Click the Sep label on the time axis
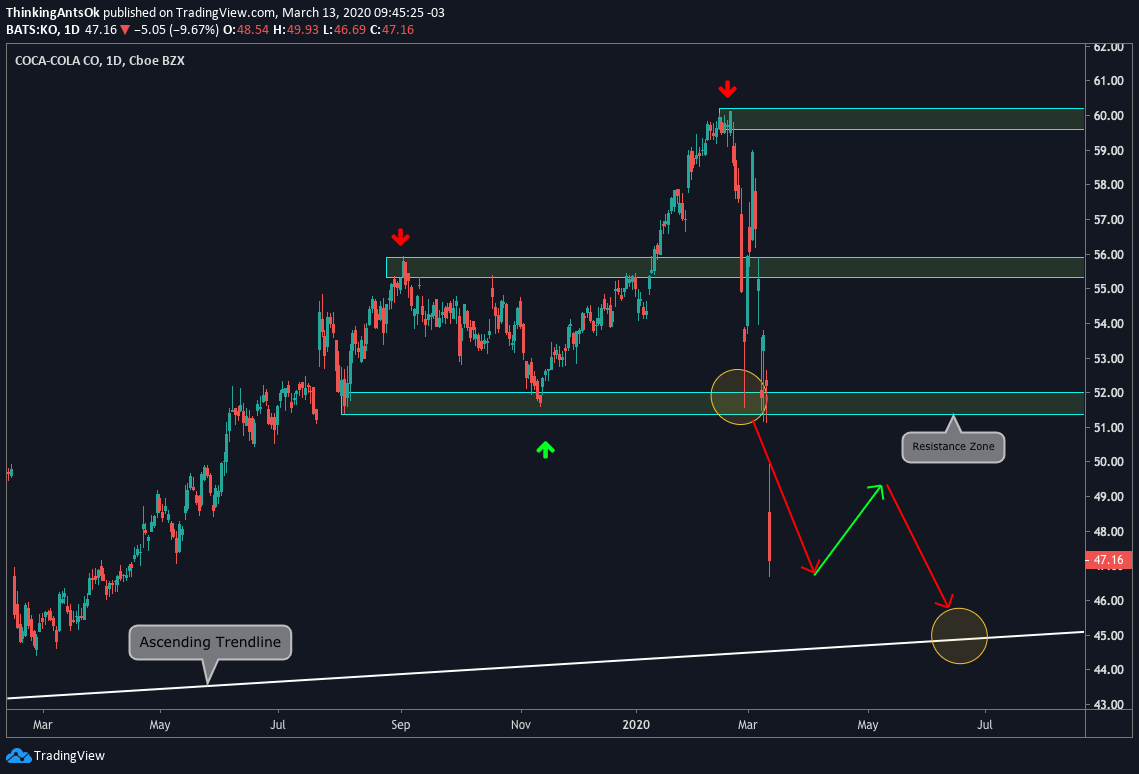Image resolution: width=1139 pixels, height=774 pixels. [x=400, y=725]
